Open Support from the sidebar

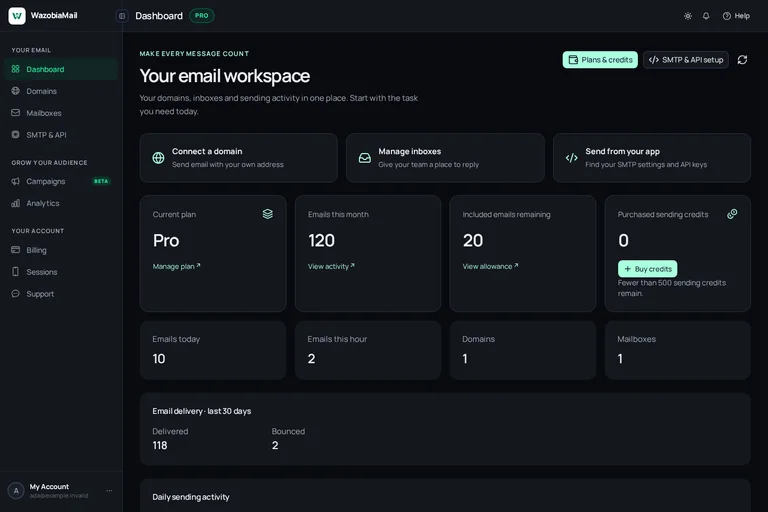coord(61,293)
